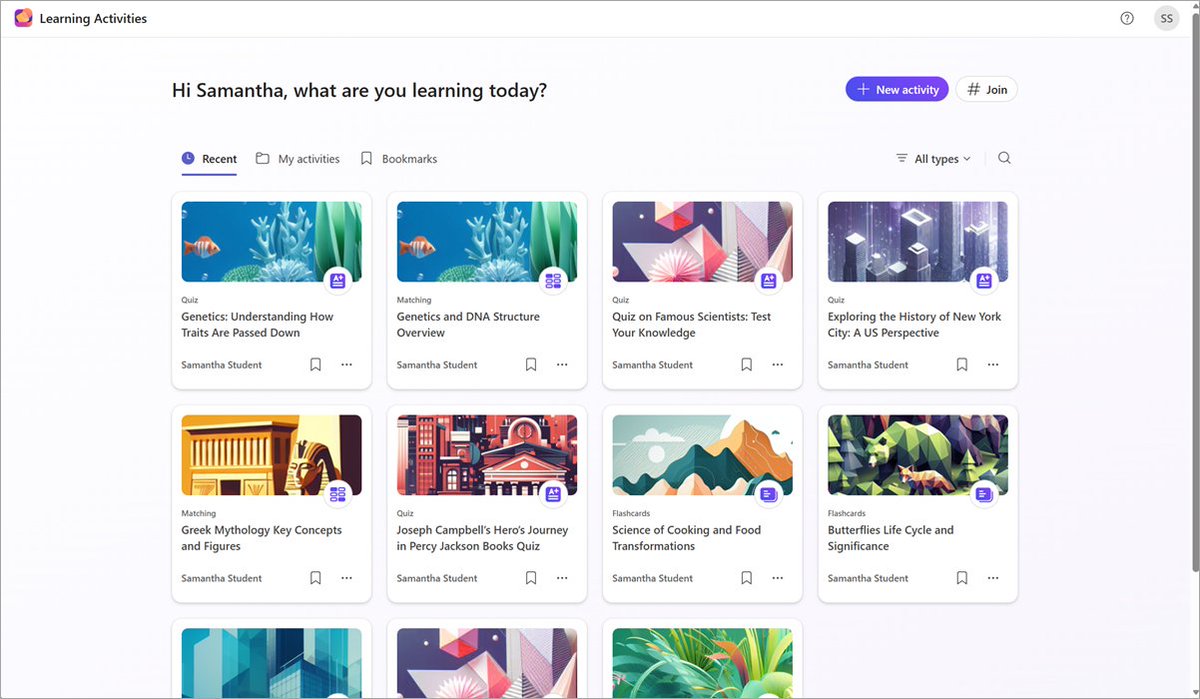Click quiz type badge on Genetics: Understanding card
The height and width of the screenshot is (699, 1200).
click(x=338, y=281)
